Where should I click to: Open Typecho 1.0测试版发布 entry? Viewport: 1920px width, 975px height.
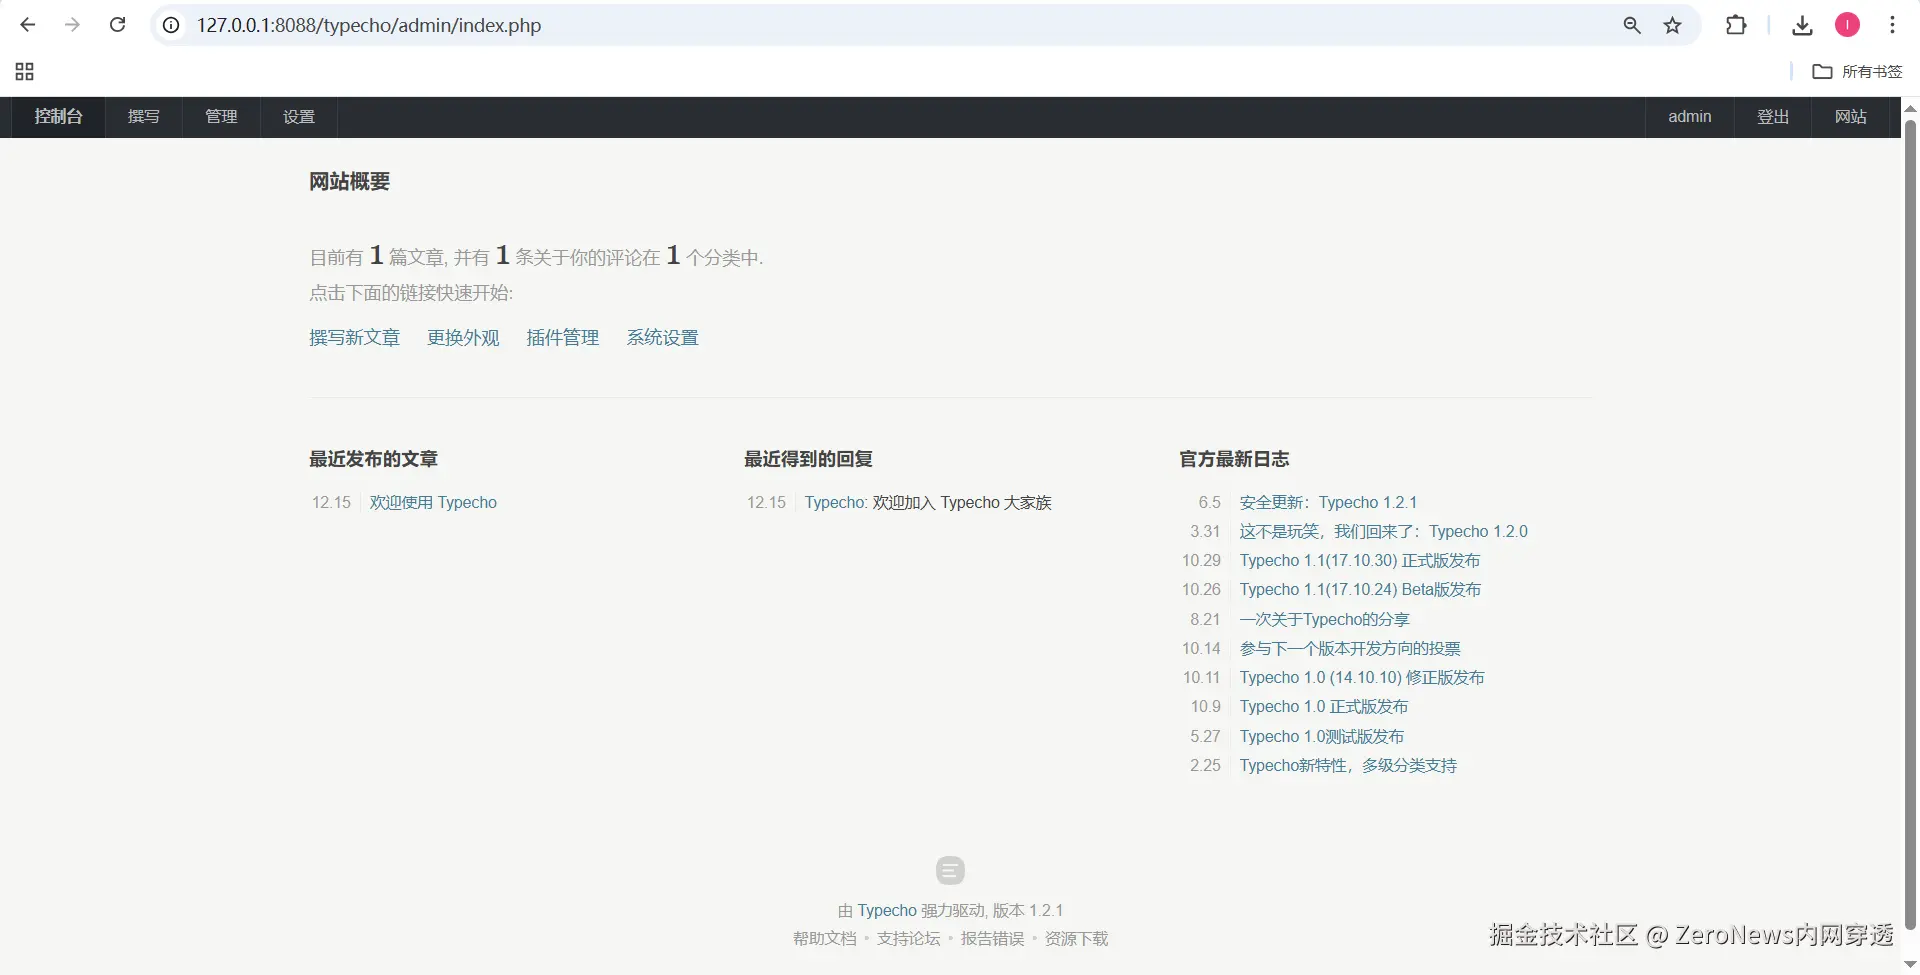coord(1322,736)
